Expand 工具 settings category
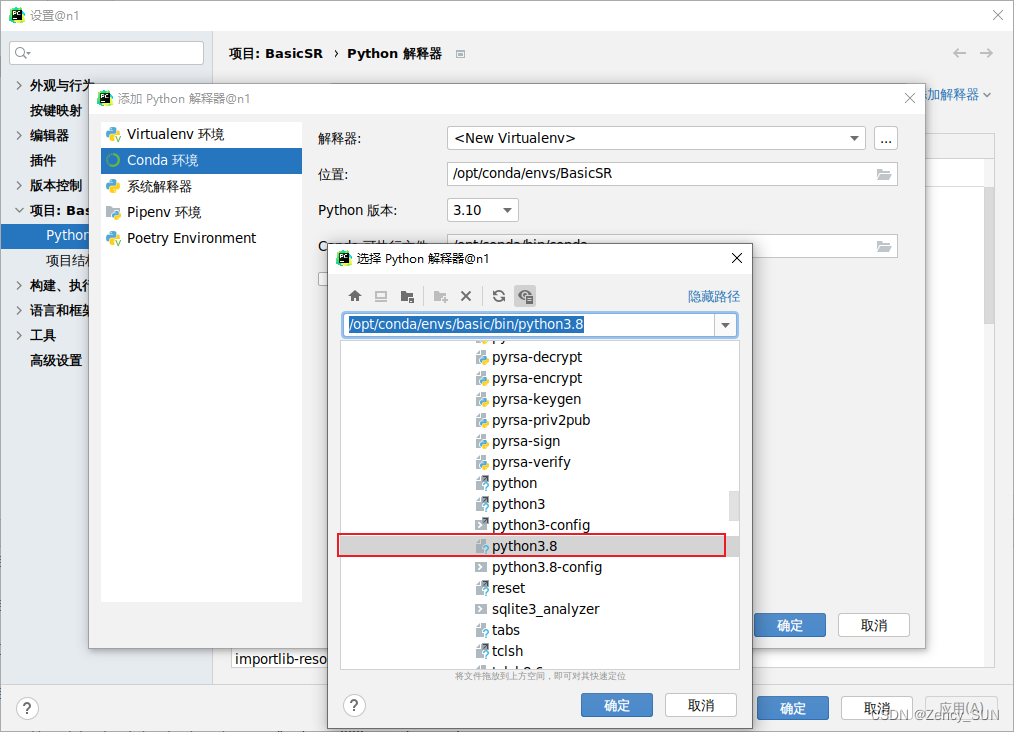Screen dimensions: 1014x732 [19, 335]
